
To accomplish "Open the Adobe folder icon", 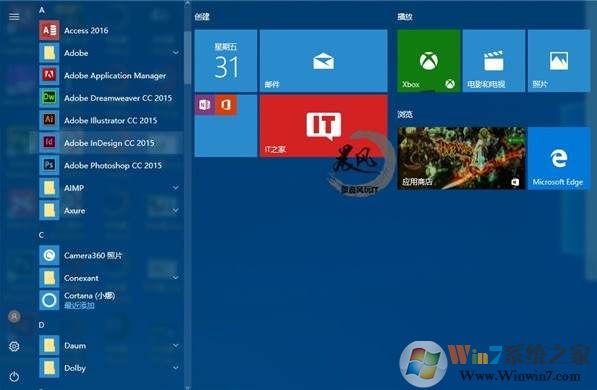I will (x=49, y=53).
